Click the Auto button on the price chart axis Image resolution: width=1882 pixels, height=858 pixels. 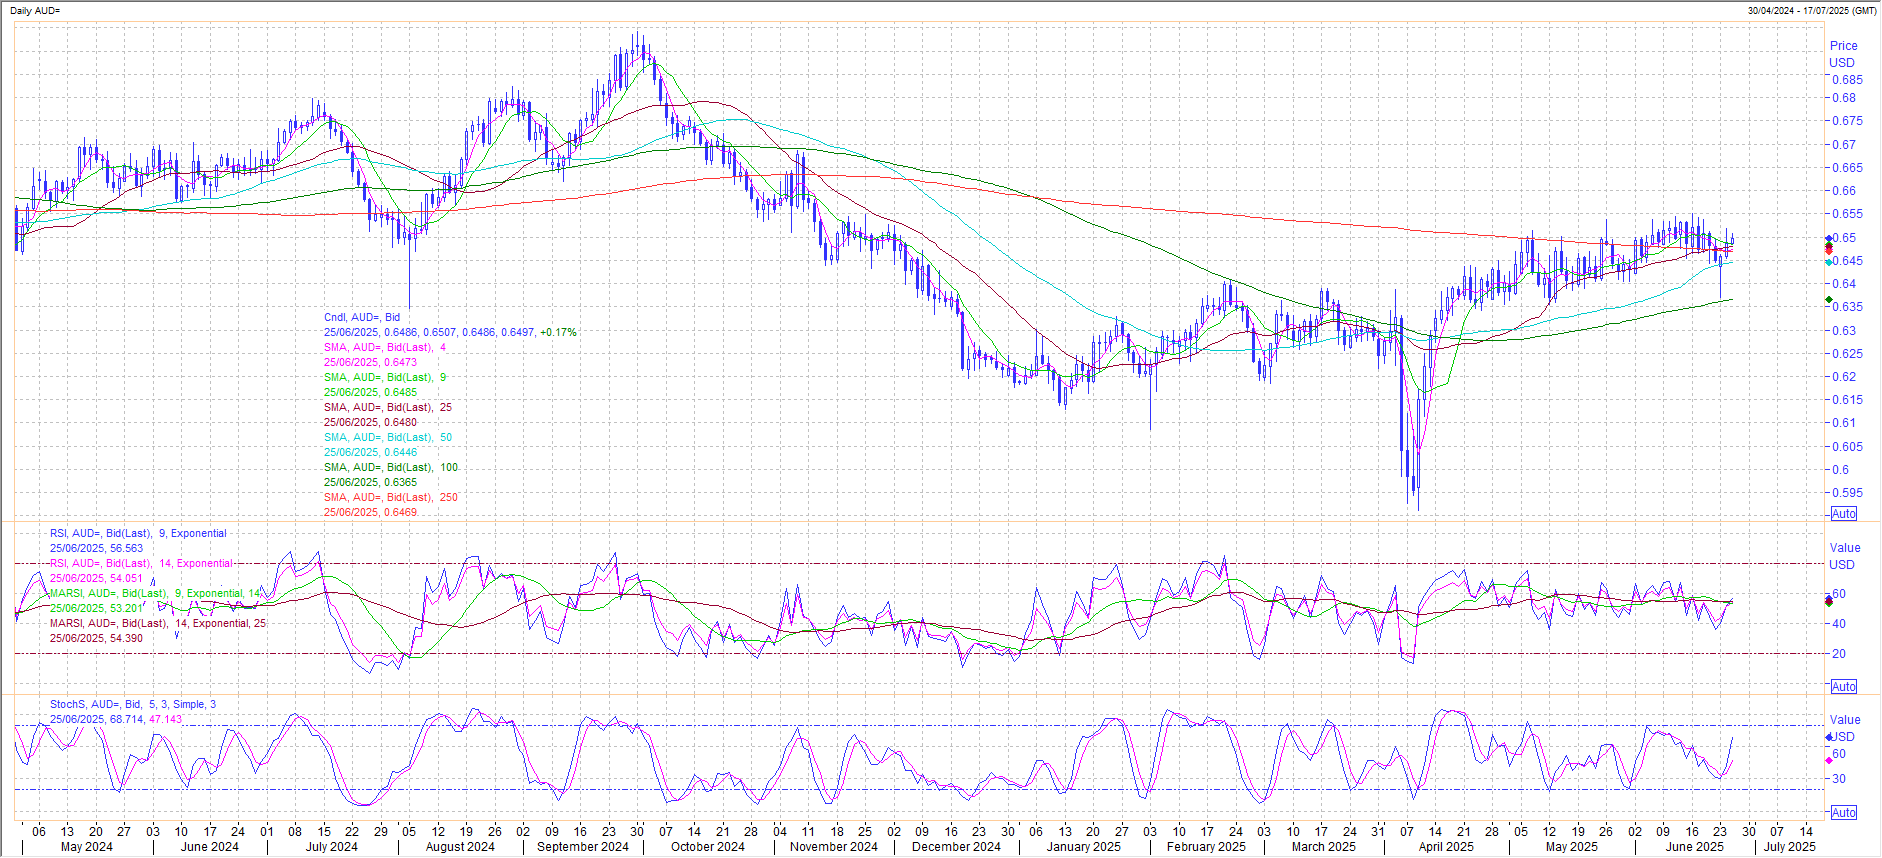point(1844,514)
